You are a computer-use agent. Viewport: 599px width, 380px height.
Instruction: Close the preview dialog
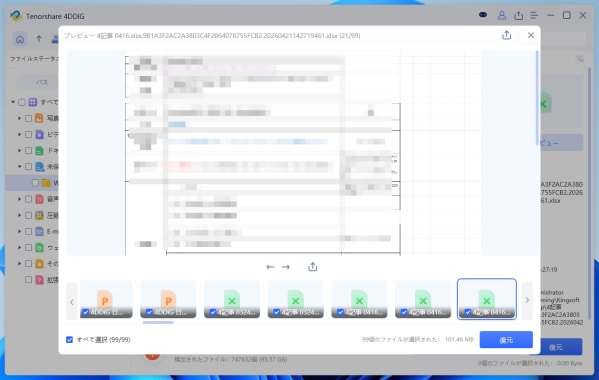click(x=531, y=35)
